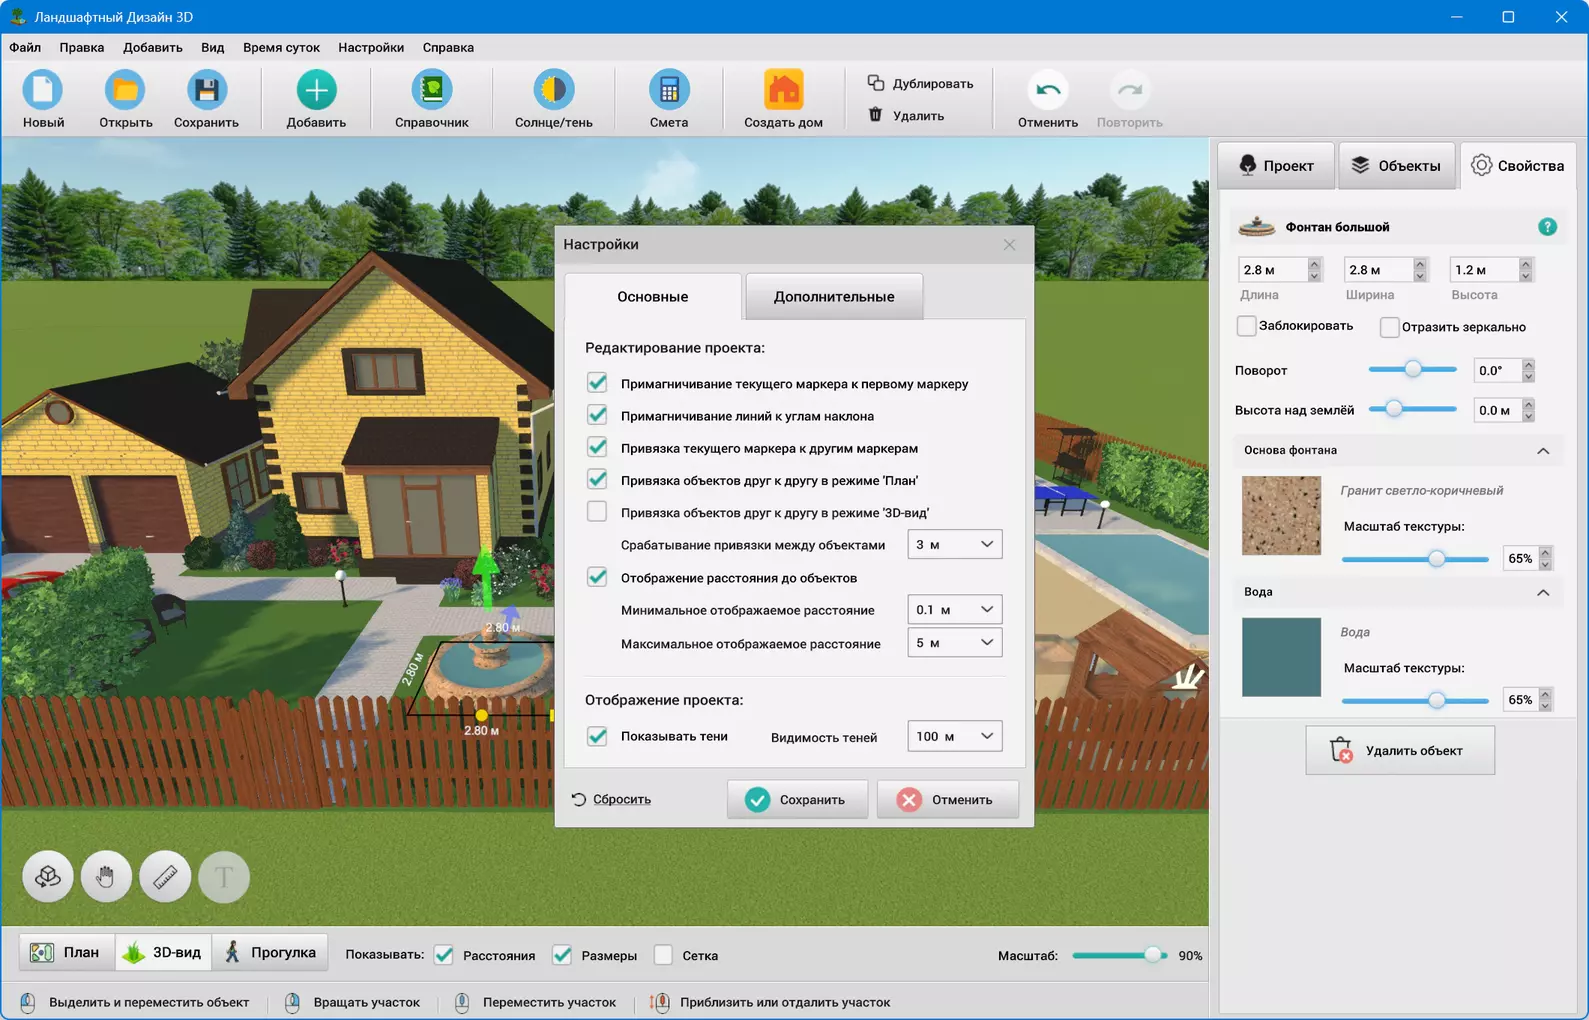Switch to План view mode
Screen dimensions: 1589x1020
click(67, 952)
